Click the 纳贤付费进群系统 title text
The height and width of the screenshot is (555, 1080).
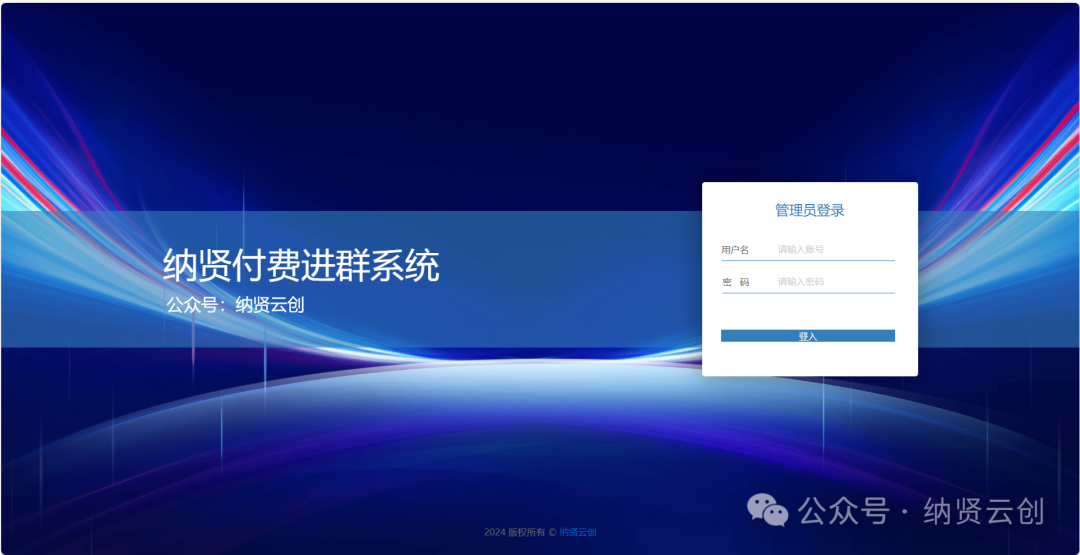pyautogui.click(x=301, y=266)
